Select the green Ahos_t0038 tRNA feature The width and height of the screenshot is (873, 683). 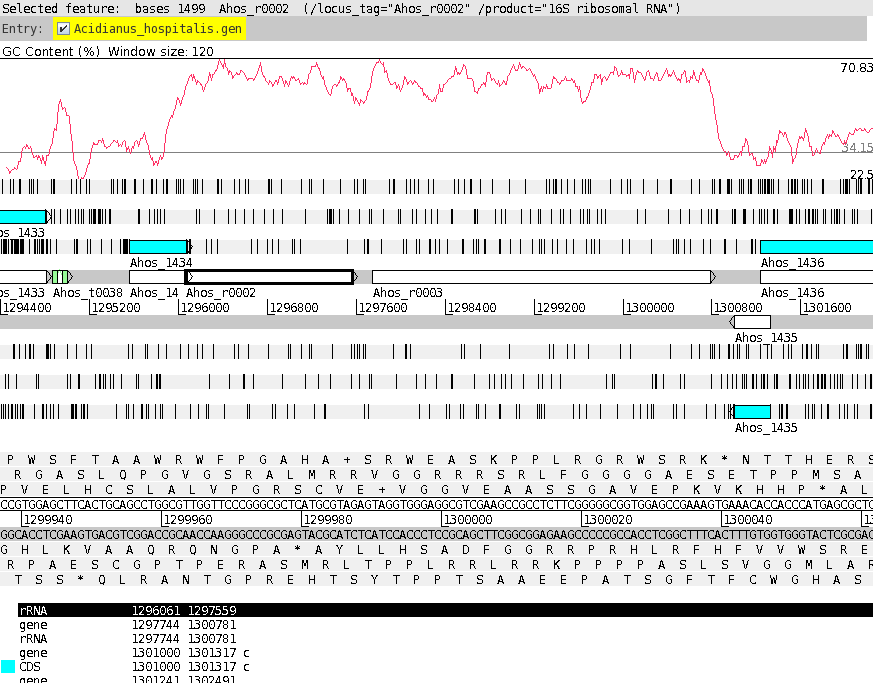coord(60,277)
